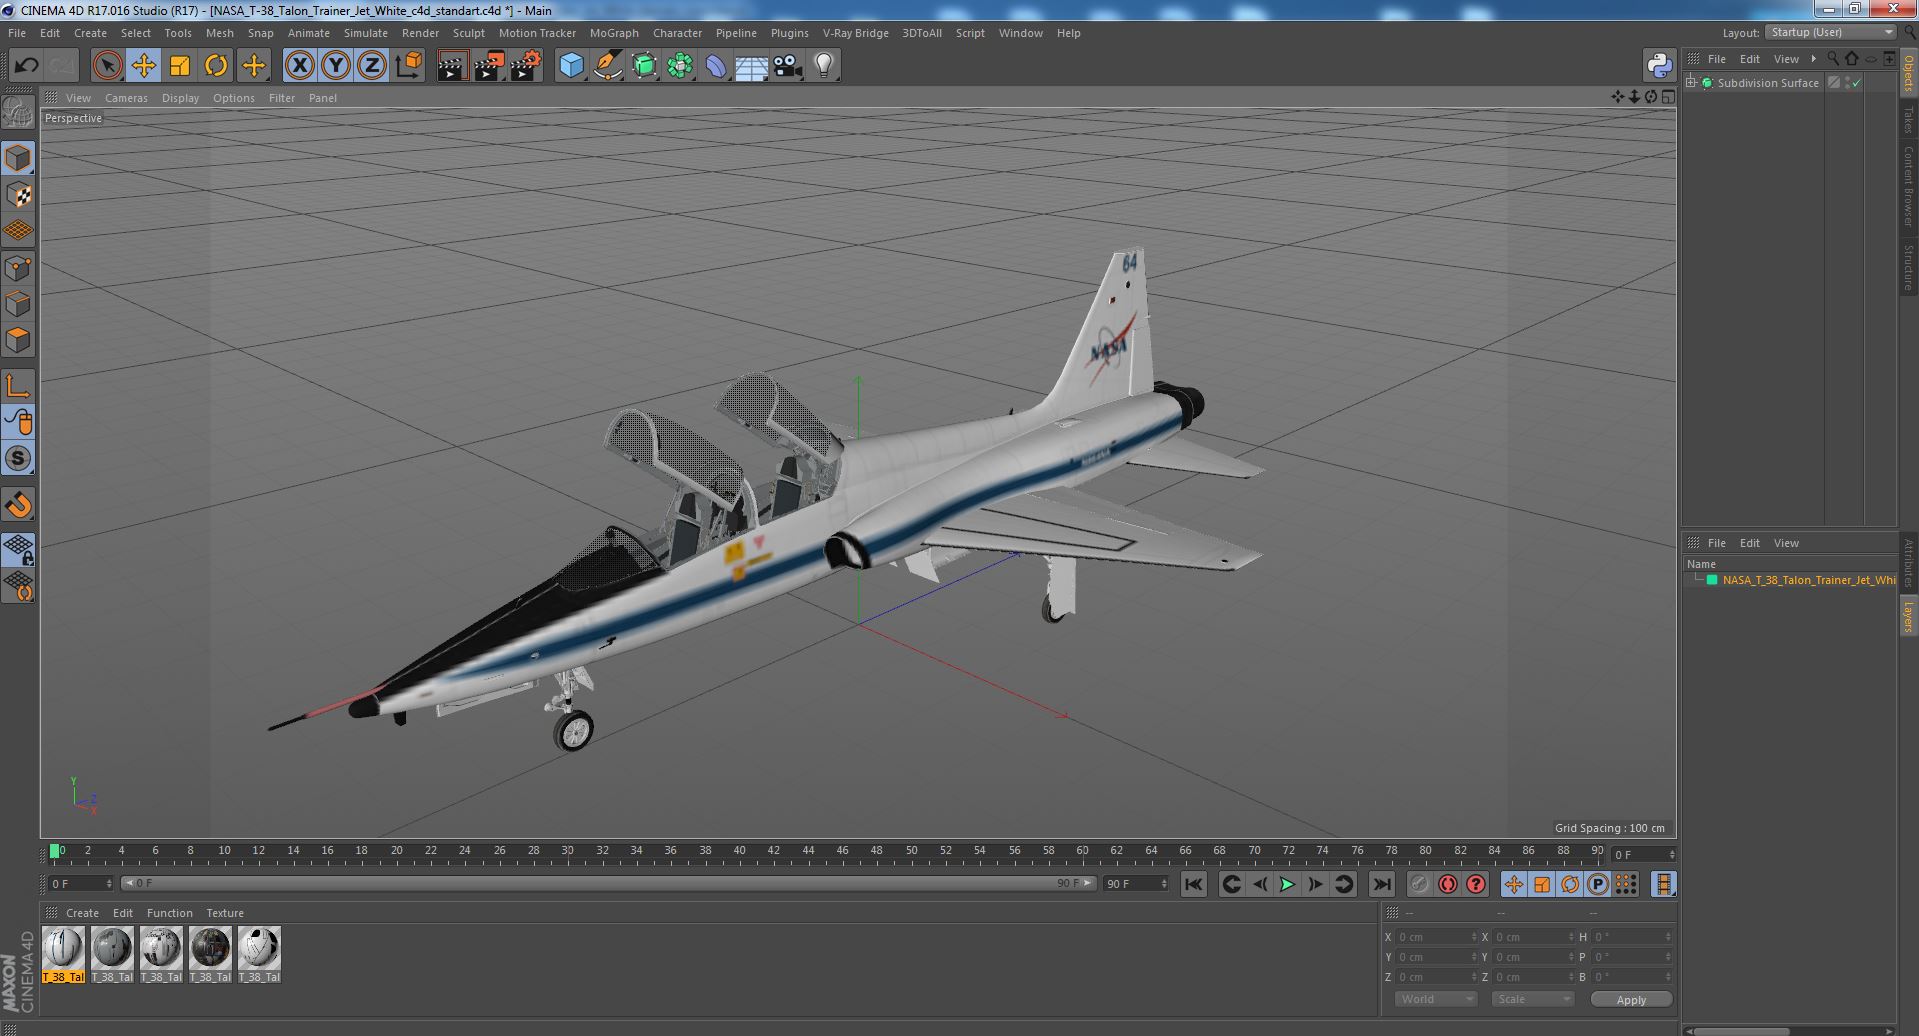Open the V-Ray Bridge menu
Image resolution: width=1919 pixels, height=1036 pixels.
855,33
